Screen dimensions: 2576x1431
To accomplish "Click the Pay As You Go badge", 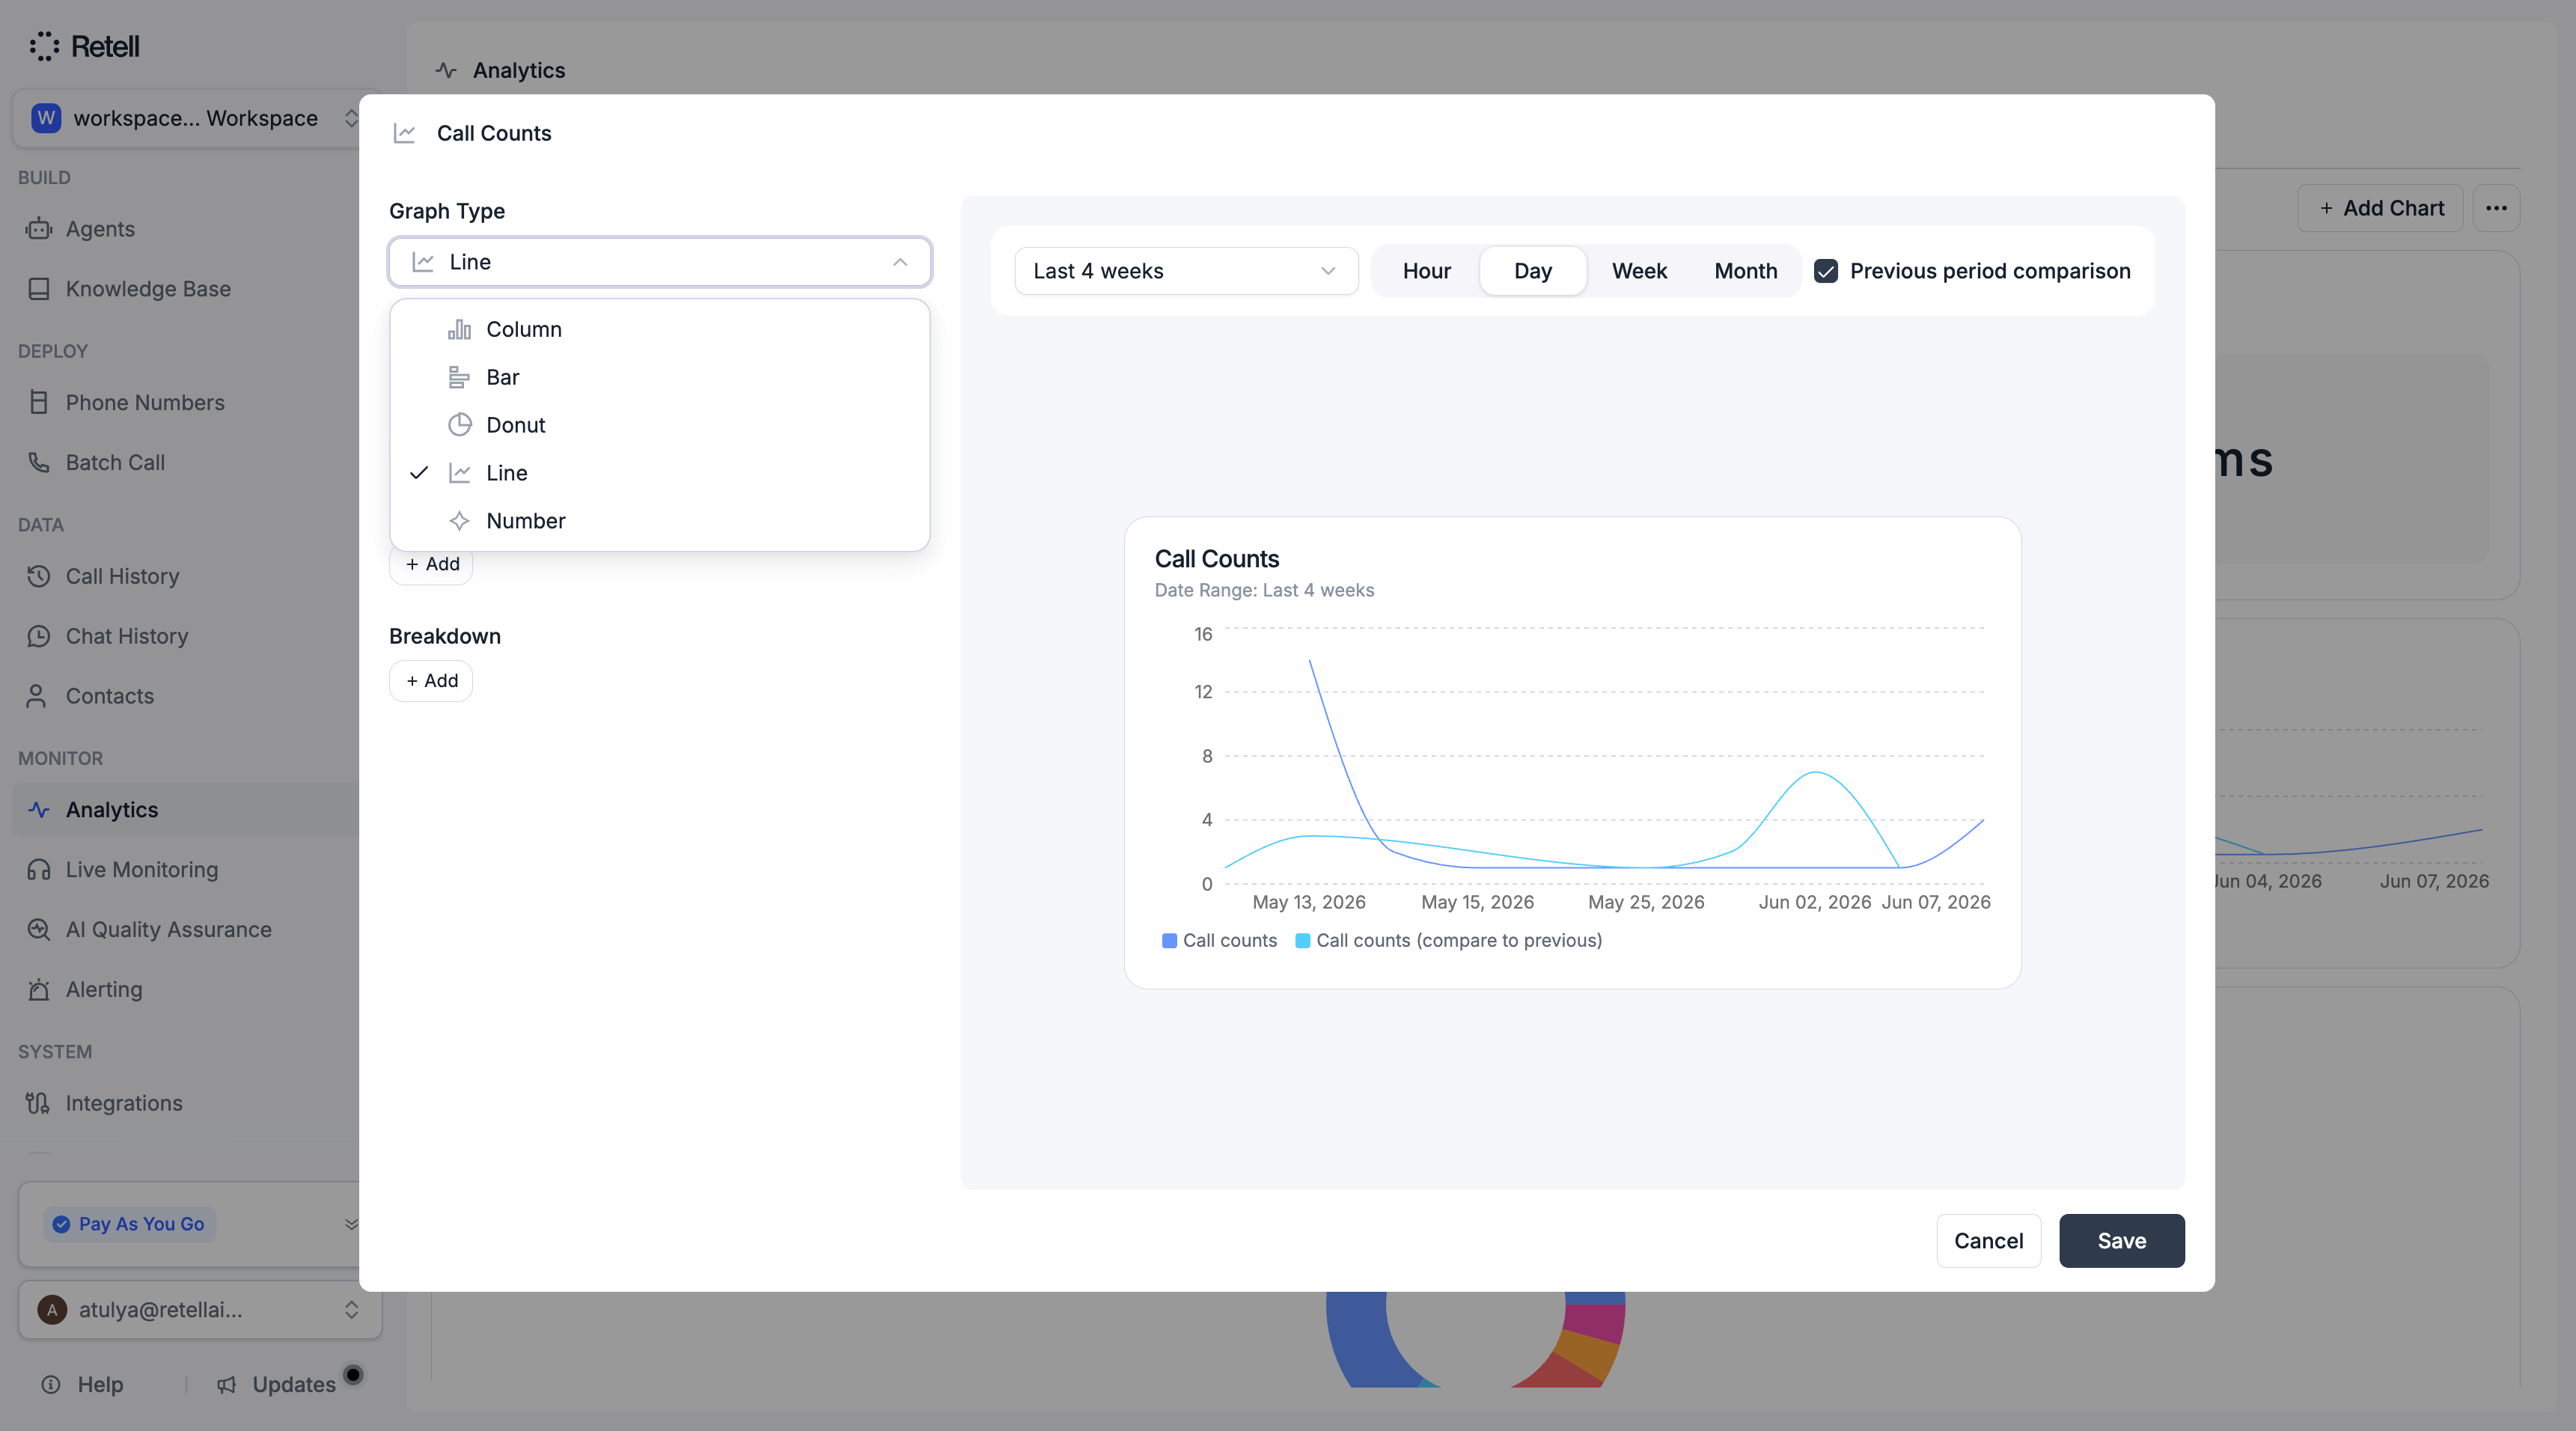I will tap(129, 1224).
